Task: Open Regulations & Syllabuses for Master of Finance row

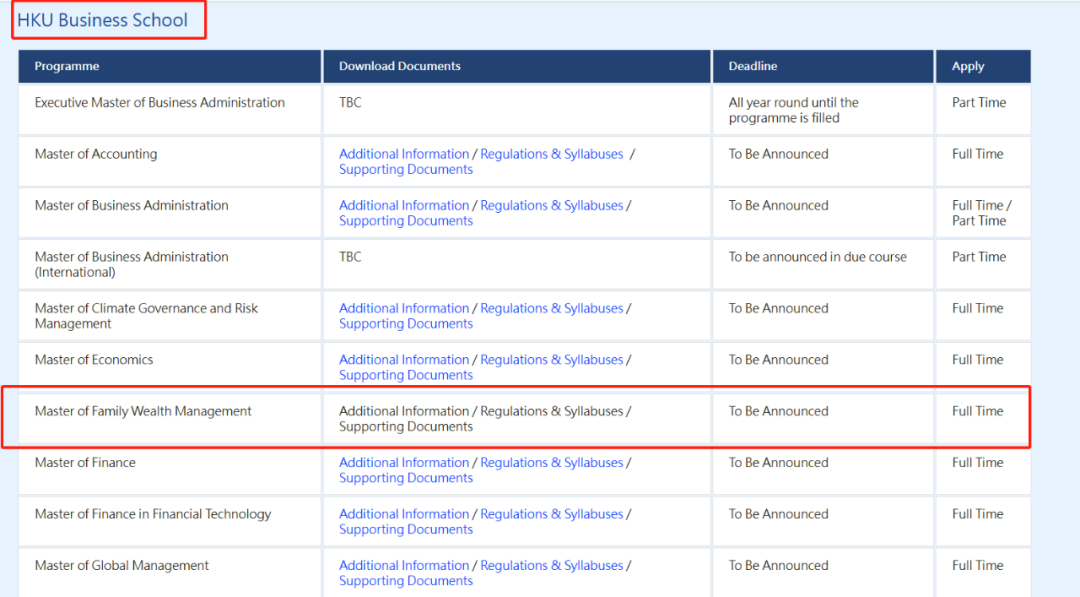Action: click(551, 462)
